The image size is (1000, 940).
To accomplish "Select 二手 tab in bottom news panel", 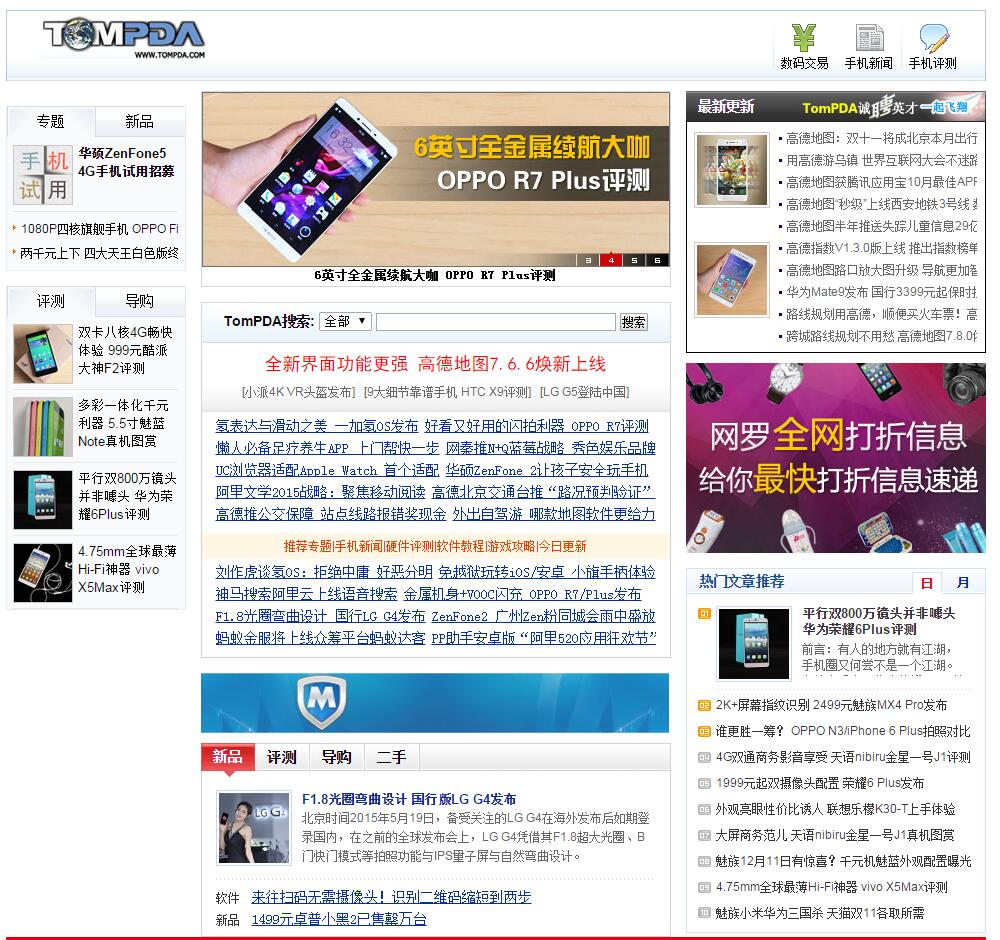I will (x=392, y=757).
